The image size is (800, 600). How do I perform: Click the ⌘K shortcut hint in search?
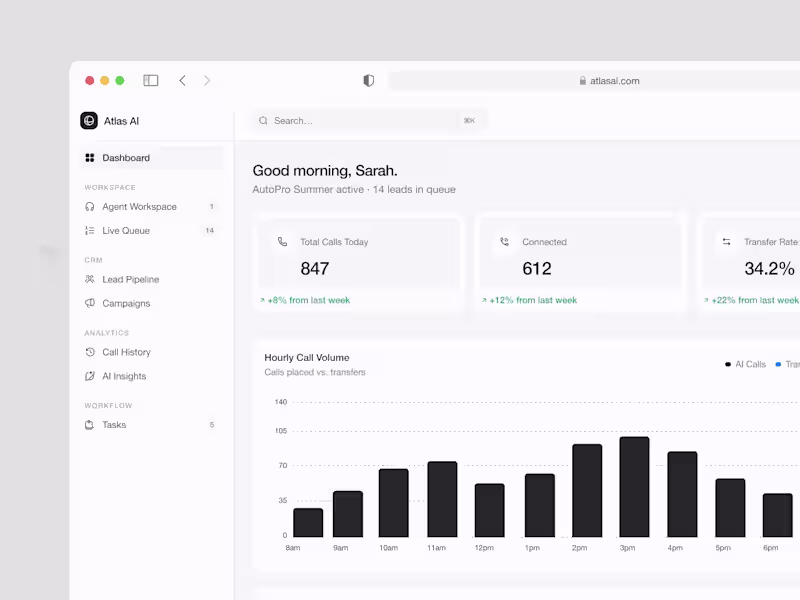coord(469,121)
